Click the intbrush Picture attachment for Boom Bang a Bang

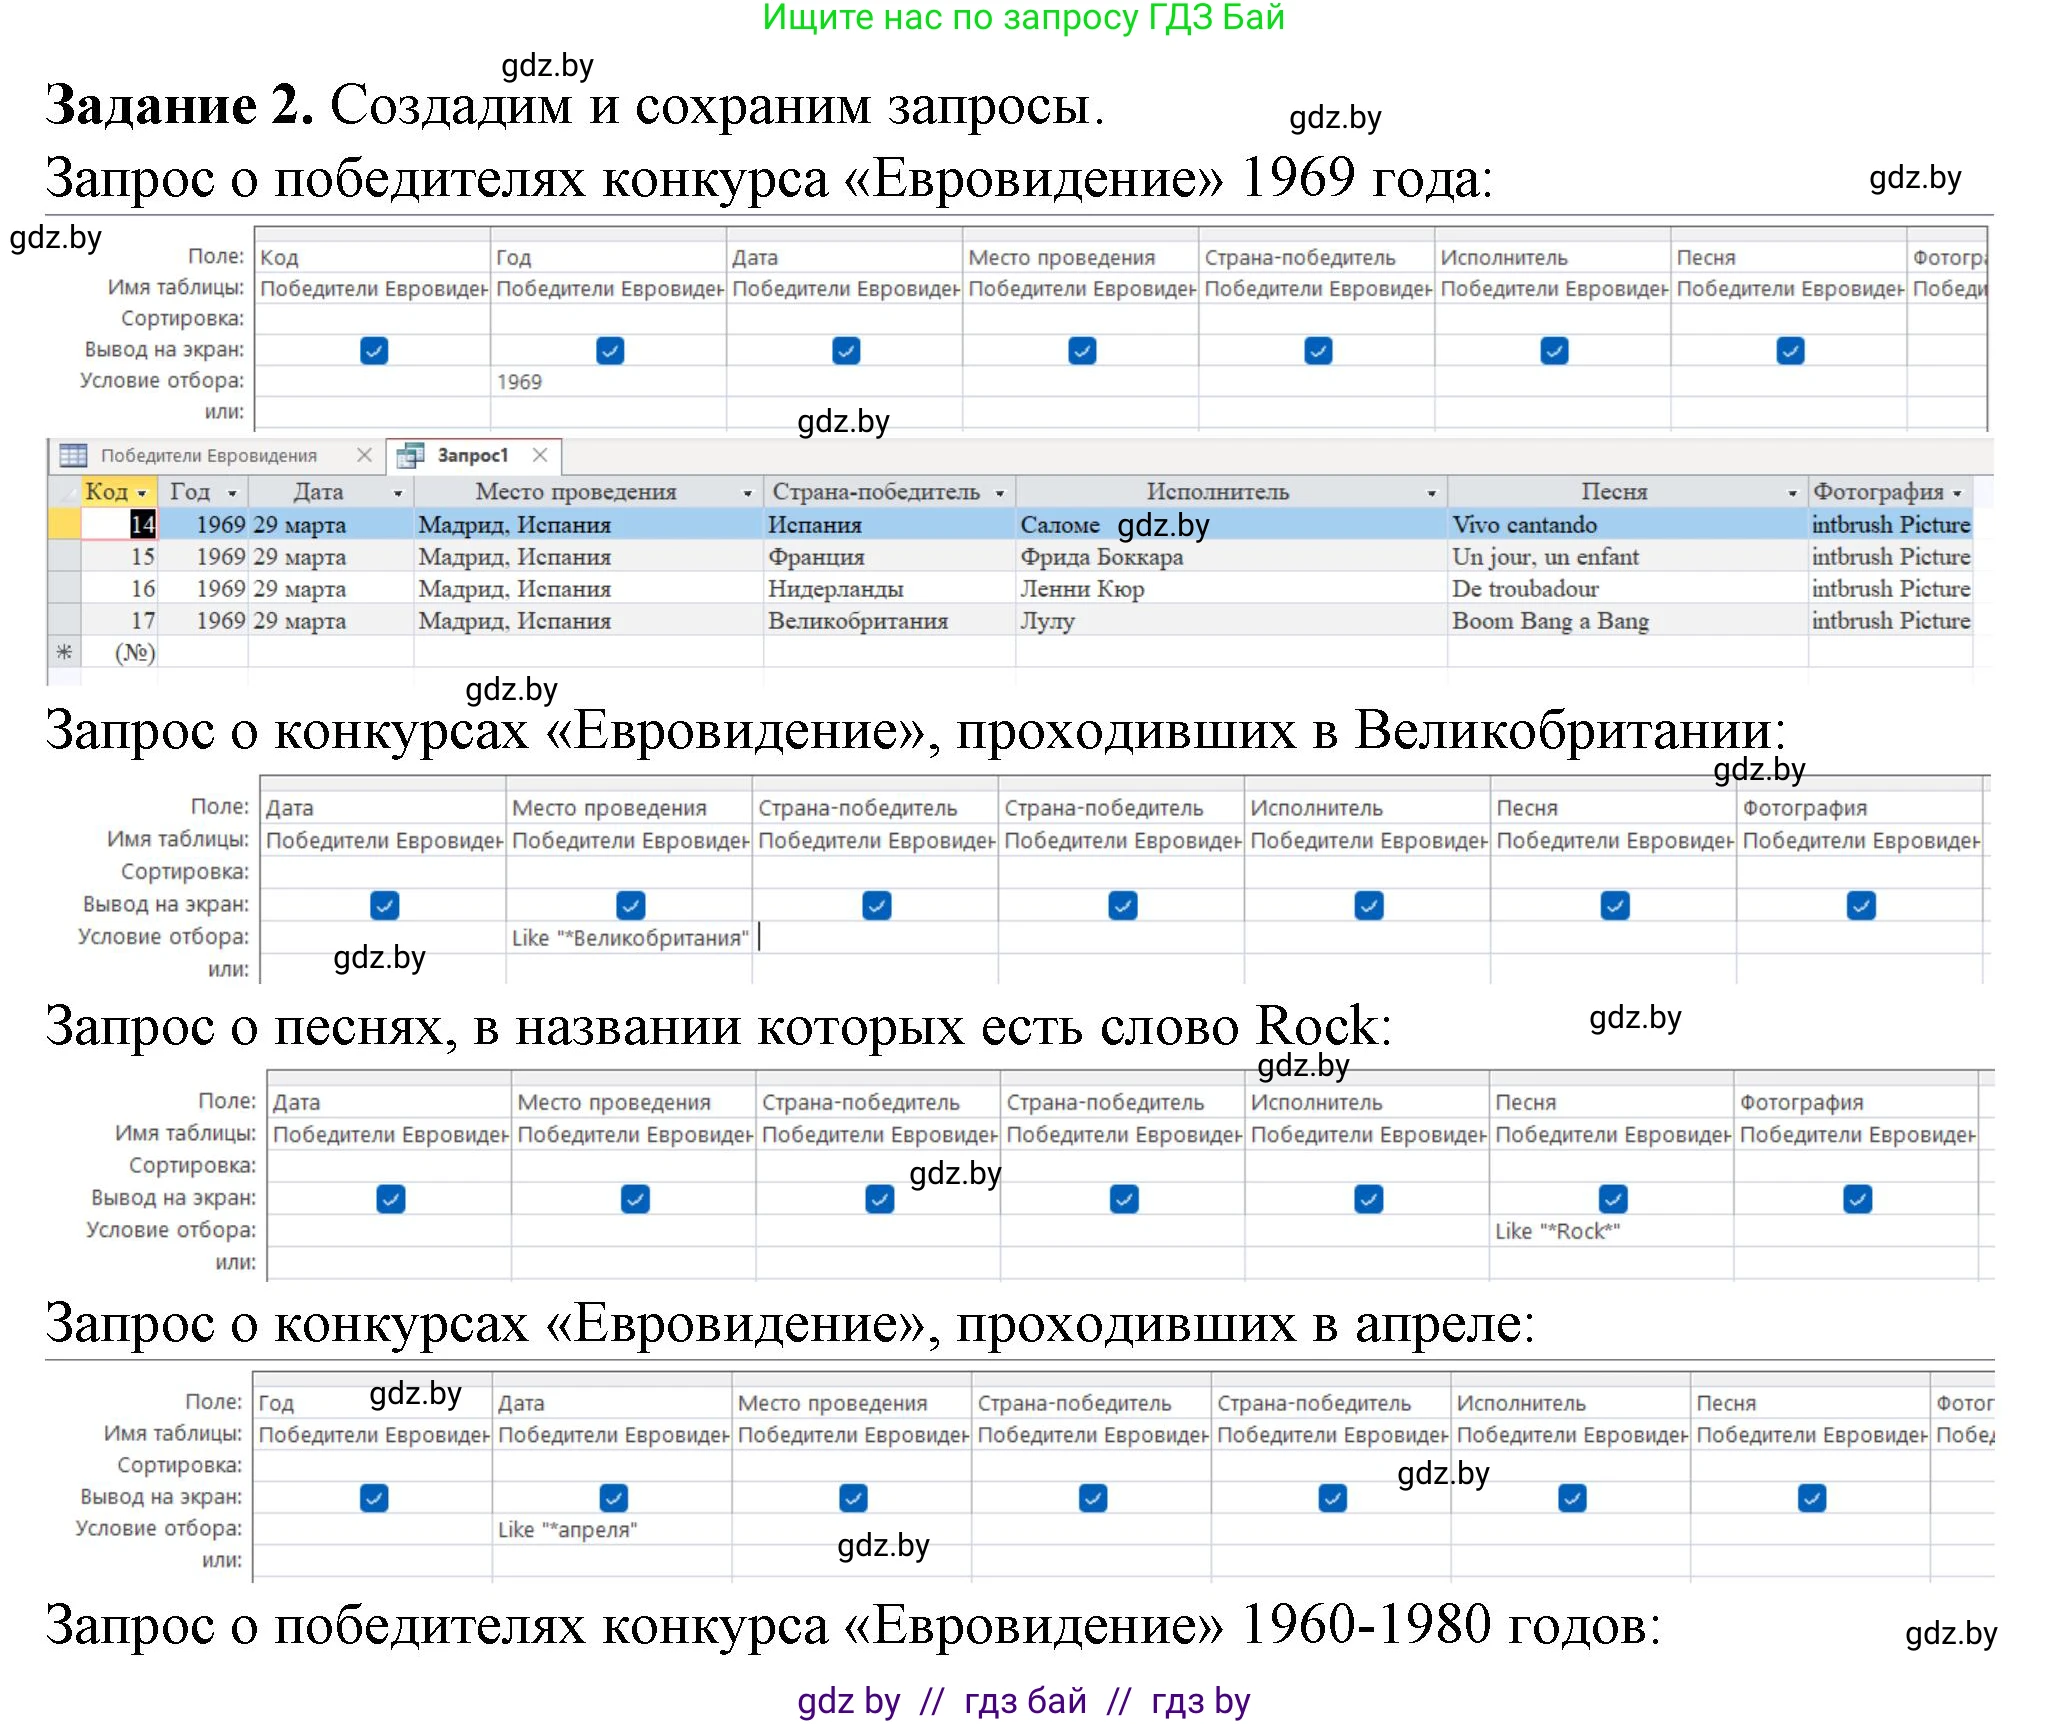(1890, 620)
